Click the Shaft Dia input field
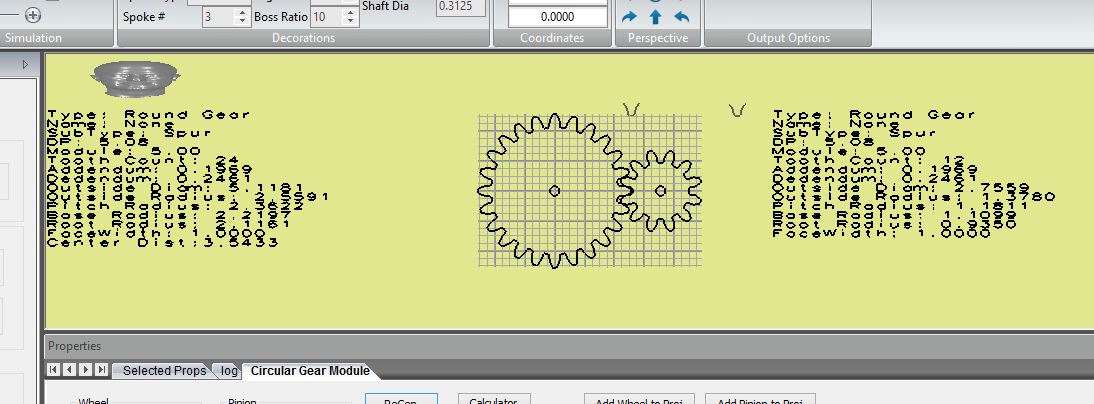 point(461,7)
